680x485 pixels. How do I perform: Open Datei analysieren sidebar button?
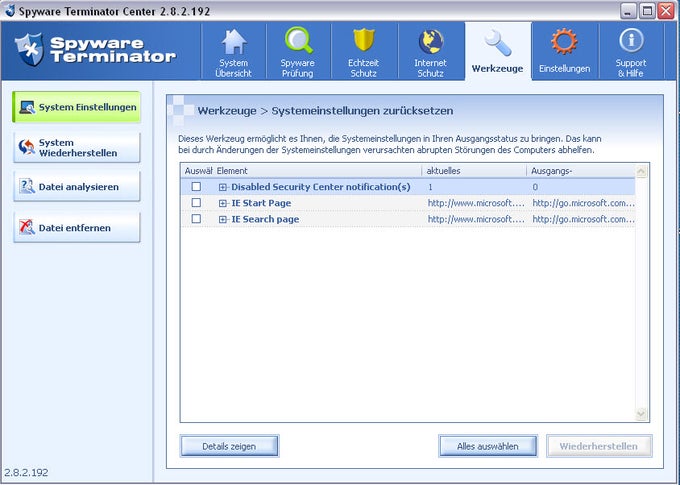(x=77, y=187)
